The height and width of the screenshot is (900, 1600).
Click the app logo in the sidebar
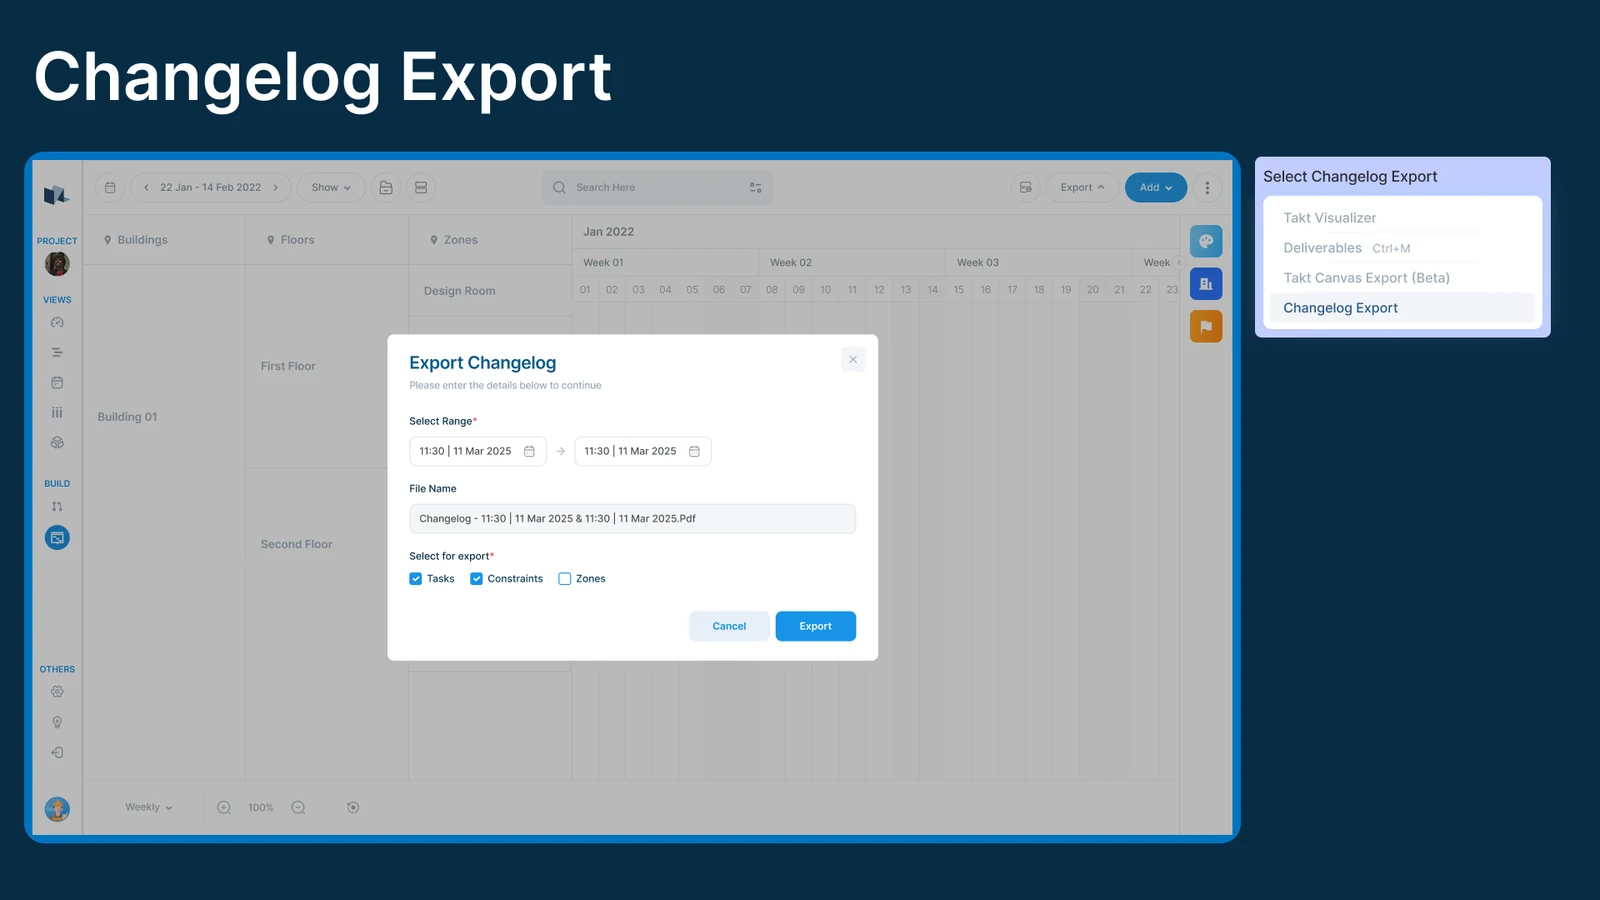[x=56, y=195]
